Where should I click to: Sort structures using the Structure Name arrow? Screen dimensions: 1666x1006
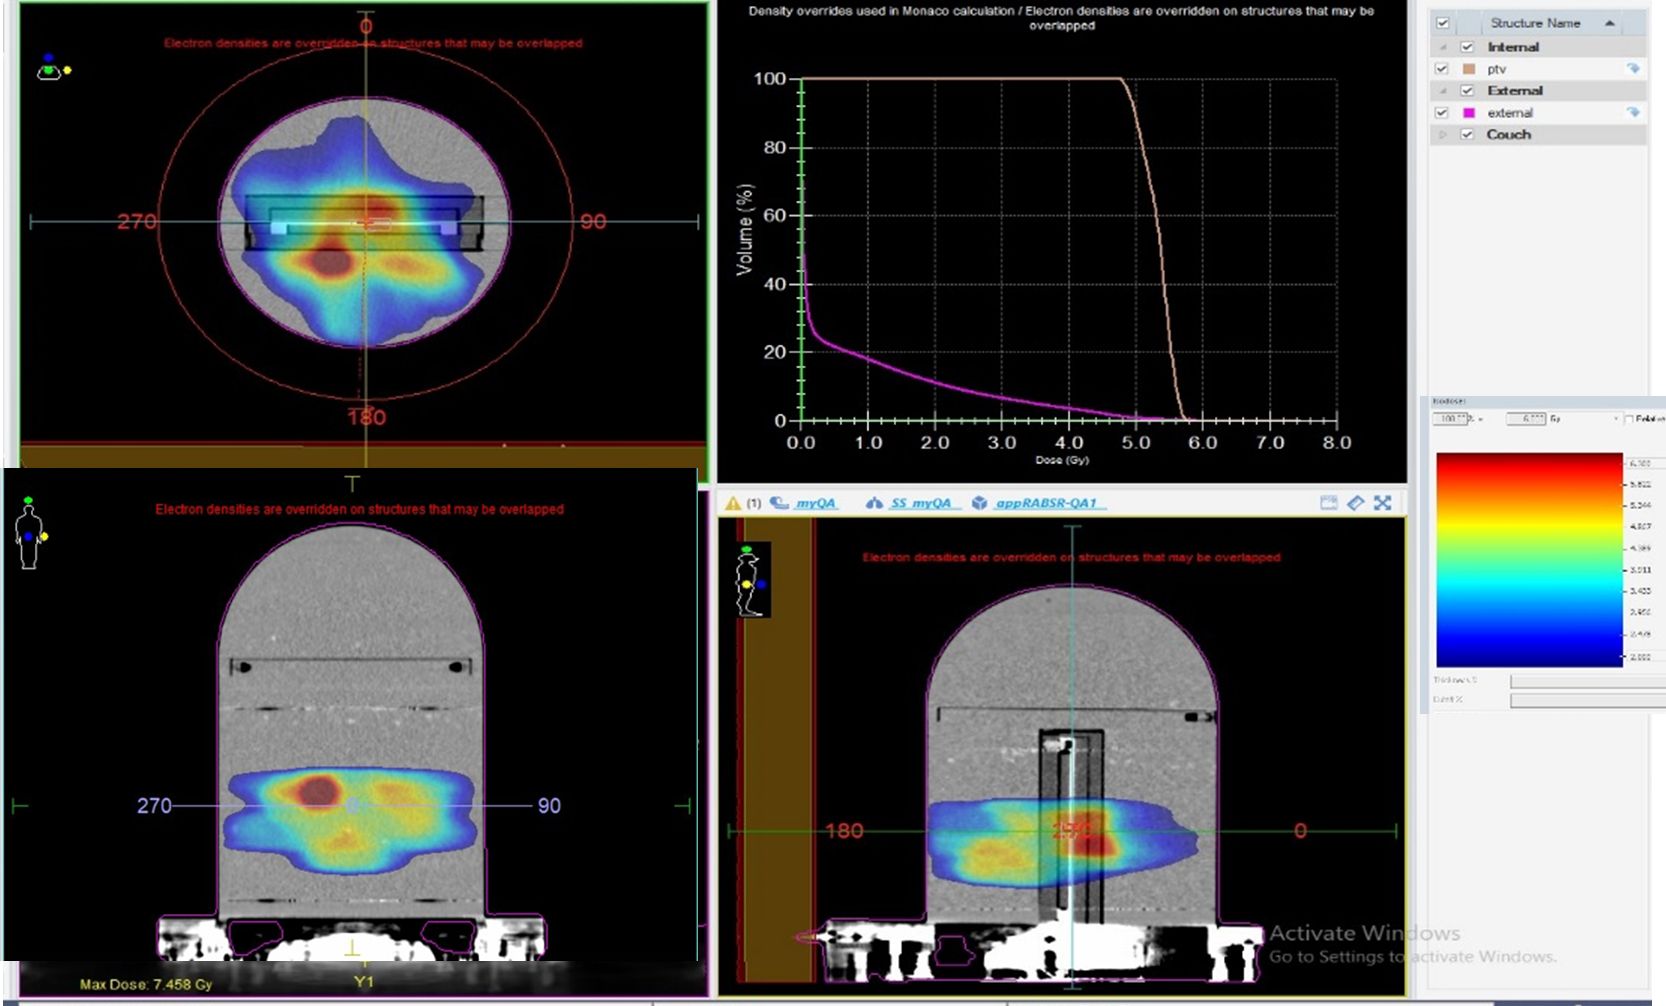[x=1610, y=23]
